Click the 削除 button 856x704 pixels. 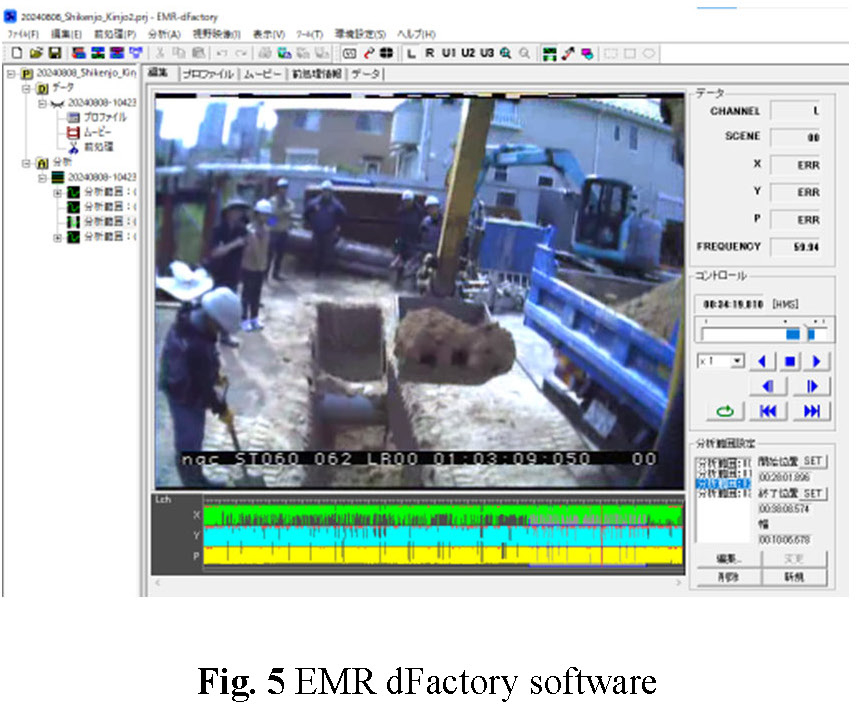[727, 577]
